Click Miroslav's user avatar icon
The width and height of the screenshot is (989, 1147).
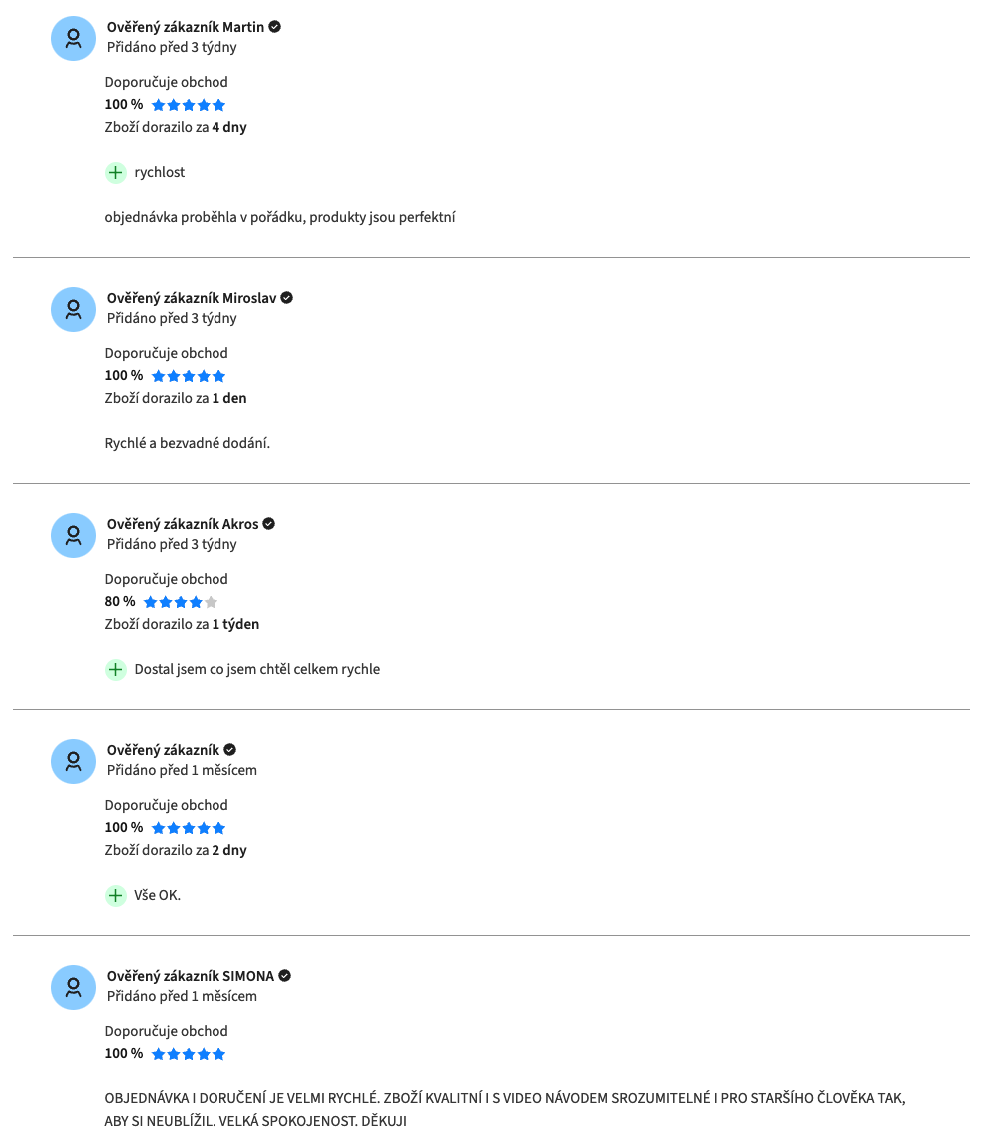pos(73,309)
